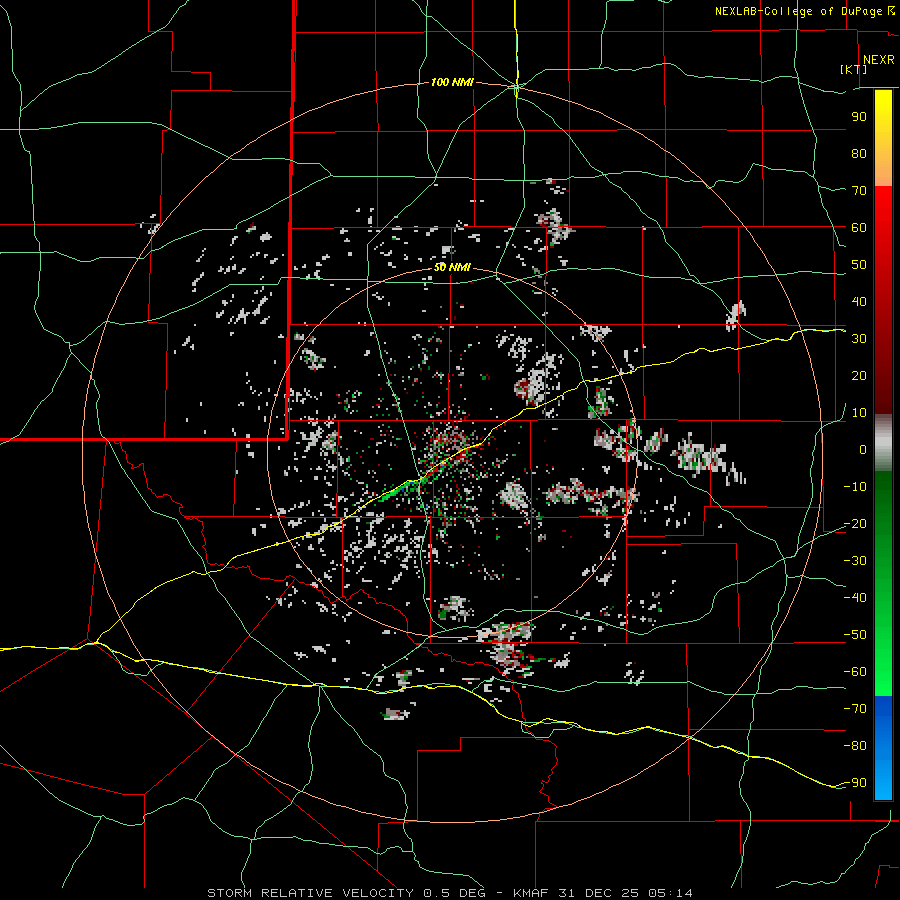Click the -10 value on the velocity scale
900x900 pixels.
point(855,487)
